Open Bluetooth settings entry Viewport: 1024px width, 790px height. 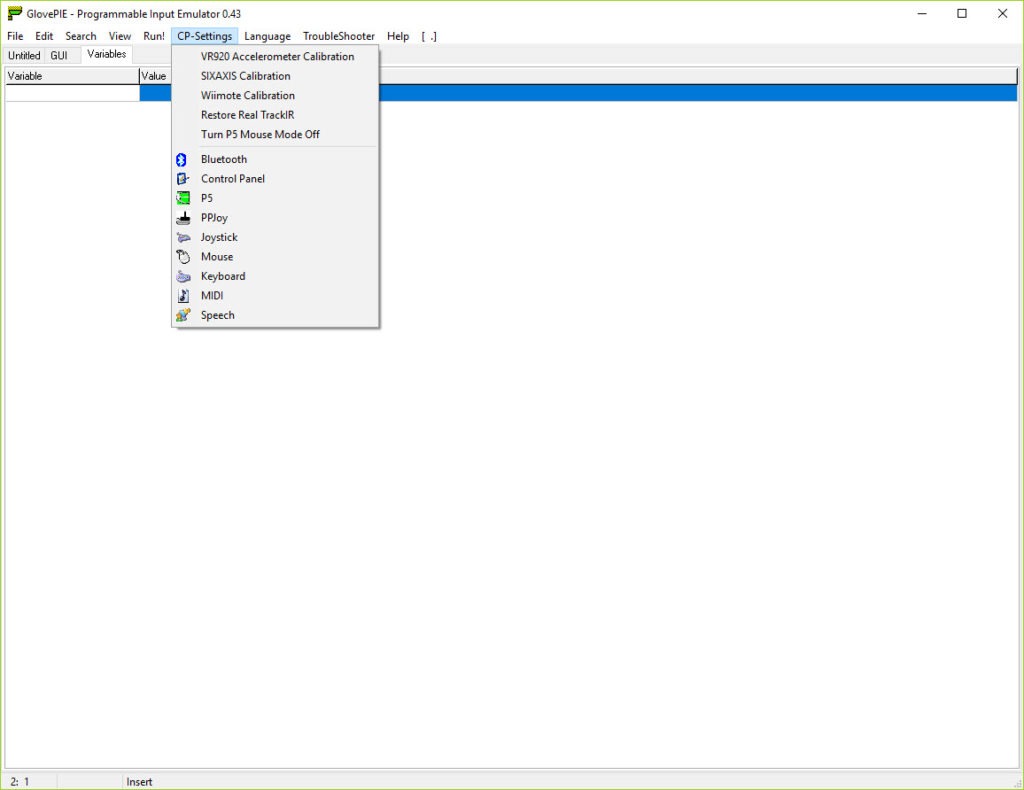coord(275,159)
